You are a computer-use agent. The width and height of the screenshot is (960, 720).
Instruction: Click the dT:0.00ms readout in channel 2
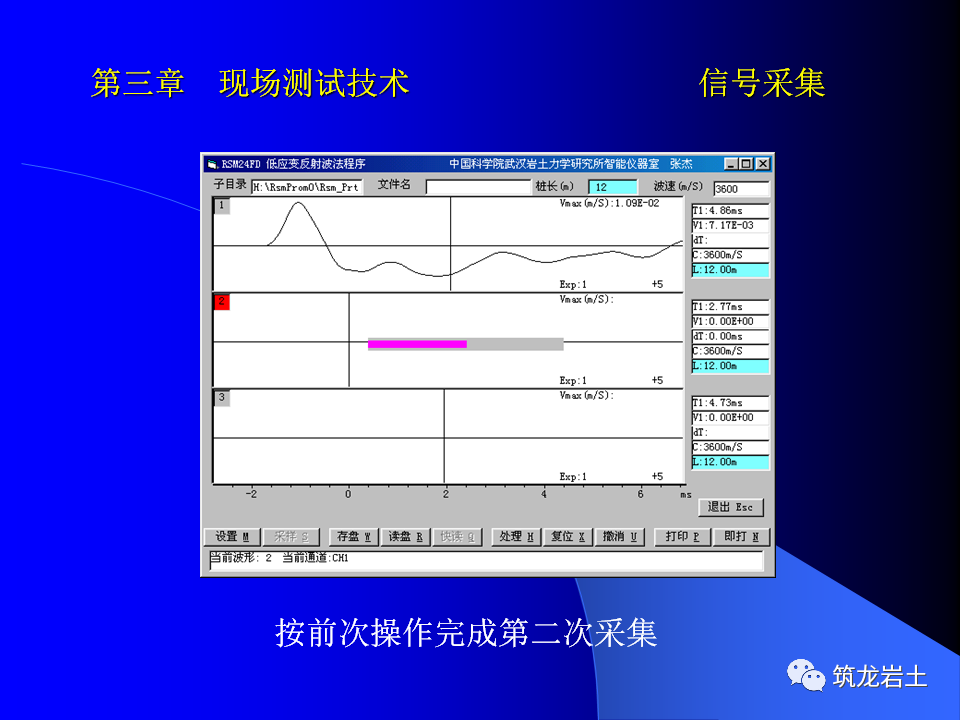click(x=730, y=336)
